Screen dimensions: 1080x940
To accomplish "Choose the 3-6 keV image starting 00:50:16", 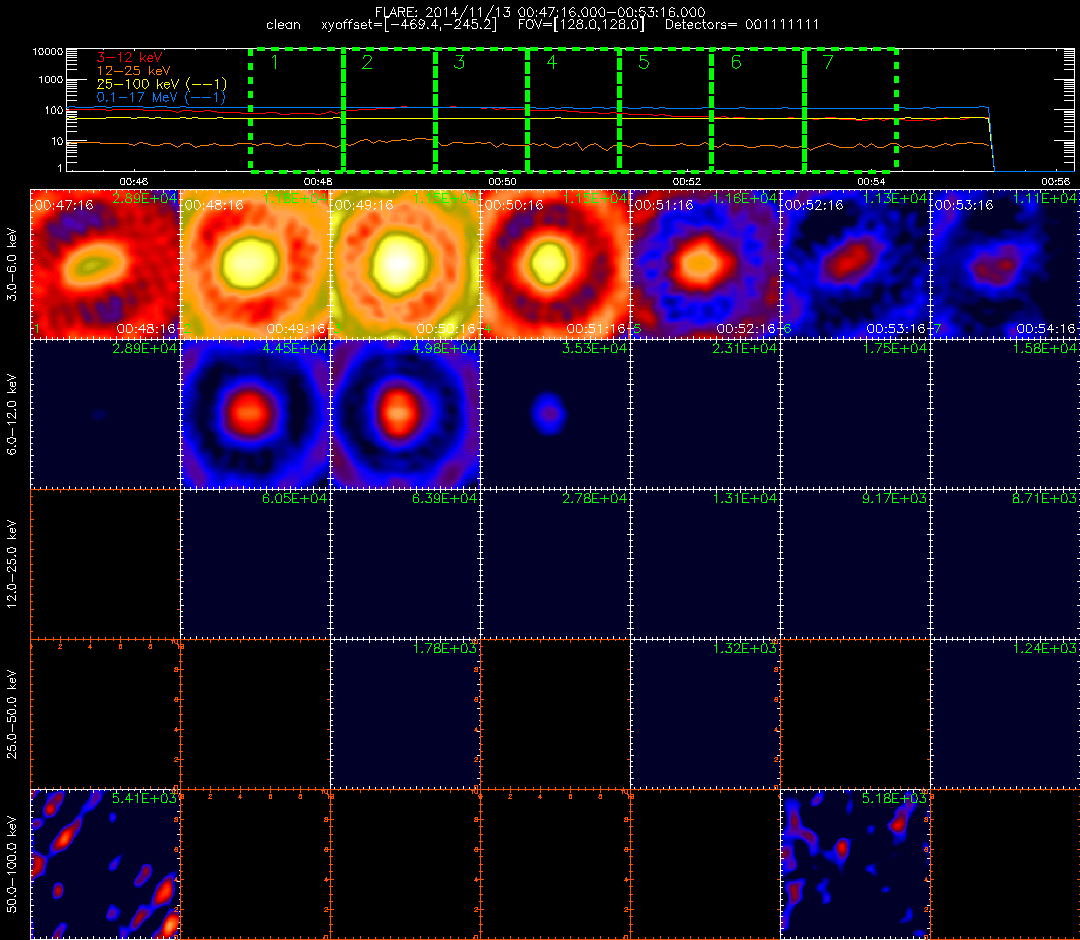I will [x=555, y=264].
